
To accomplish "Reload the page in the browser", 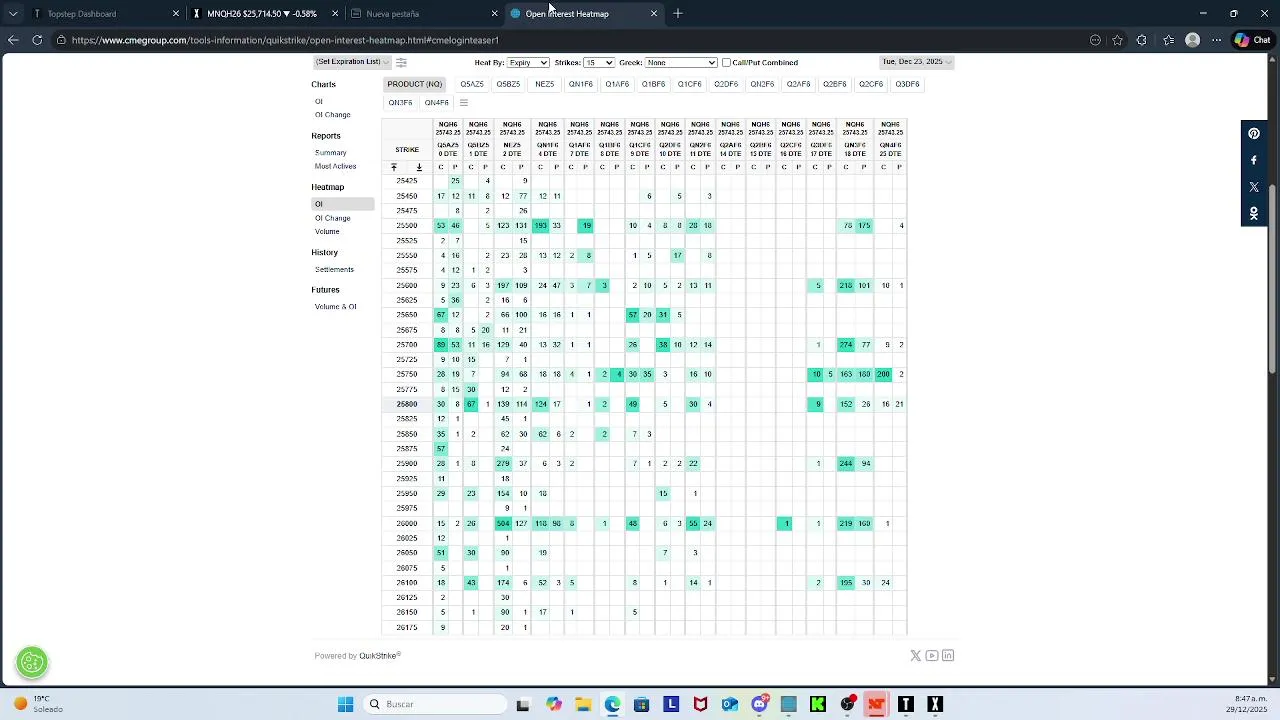I will point(37,40).
